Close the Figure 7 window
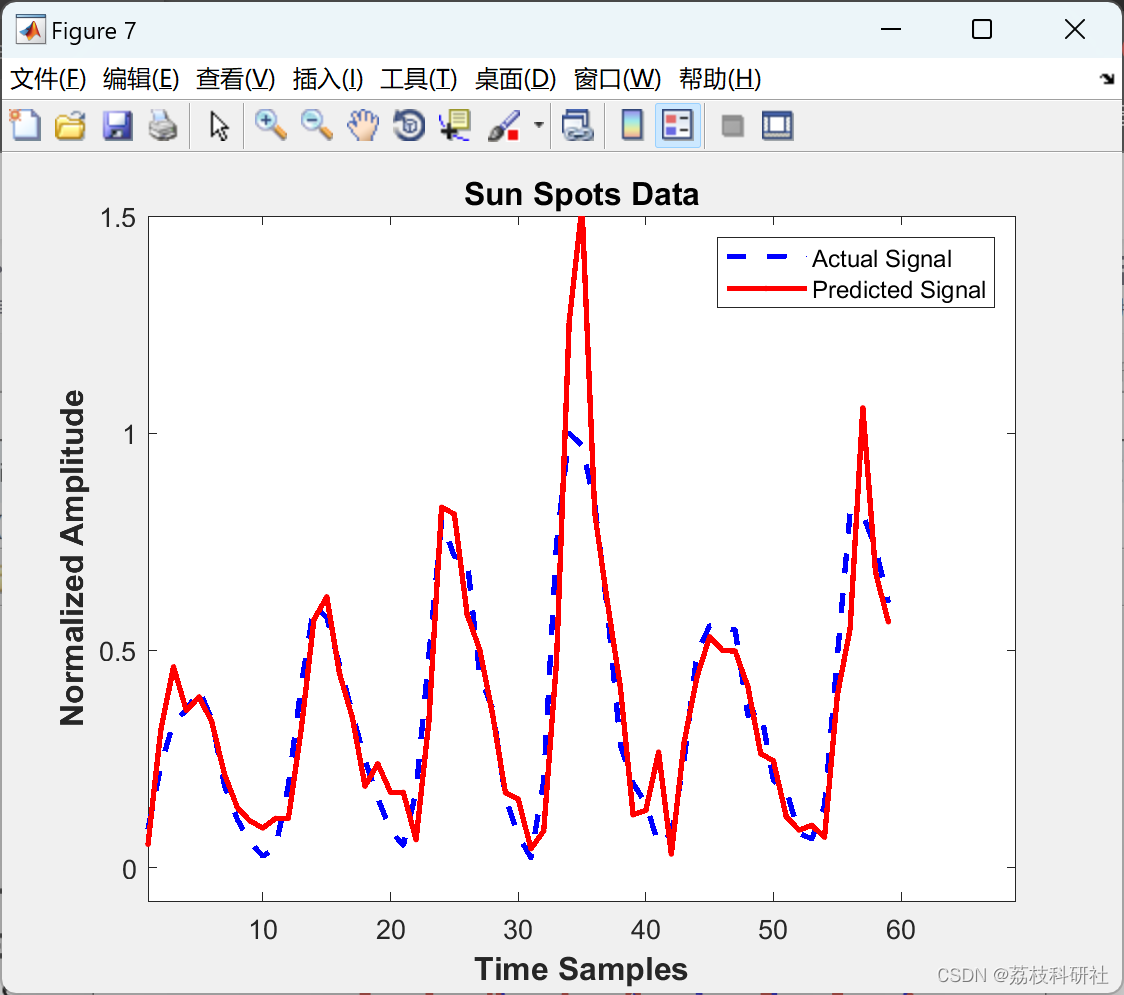1124x995 pixels. click(x=1075, y=29)
